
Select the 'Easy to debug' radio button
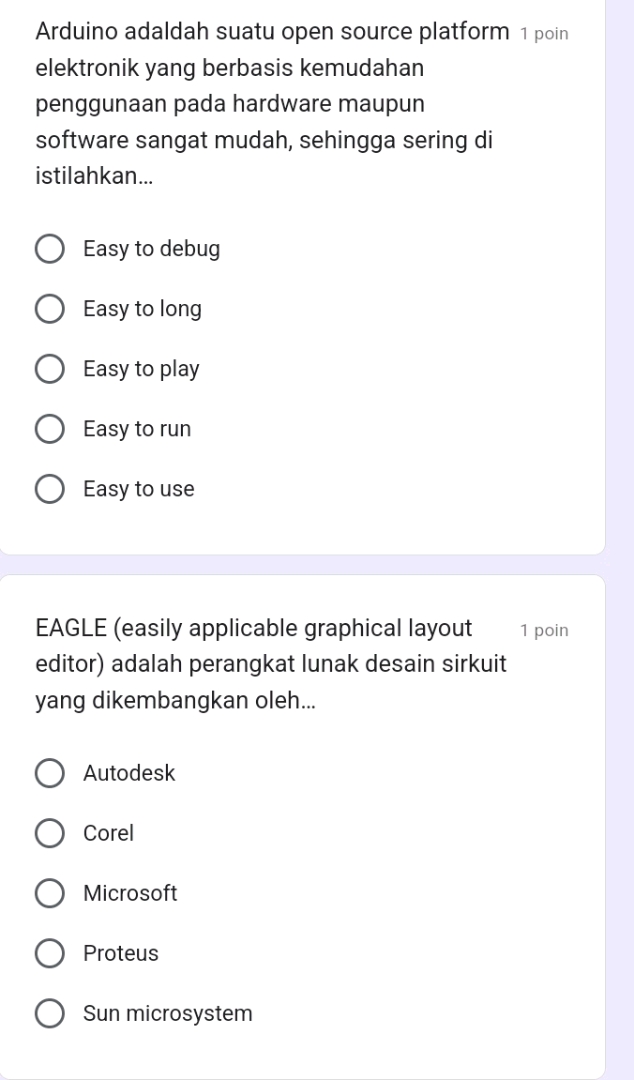pos(50,249)
